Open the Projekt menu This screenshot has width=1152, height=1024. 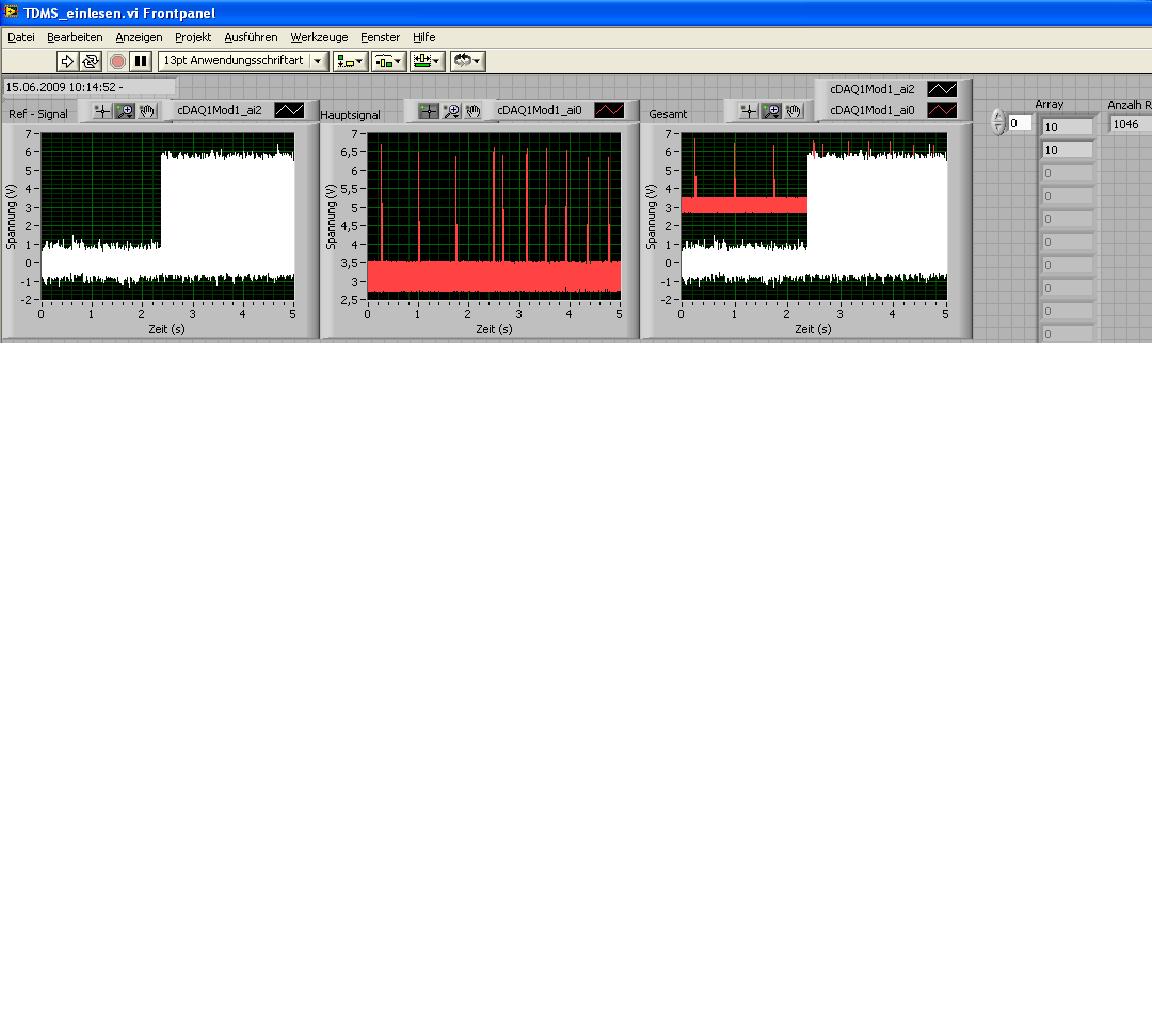tap(192, 37)
